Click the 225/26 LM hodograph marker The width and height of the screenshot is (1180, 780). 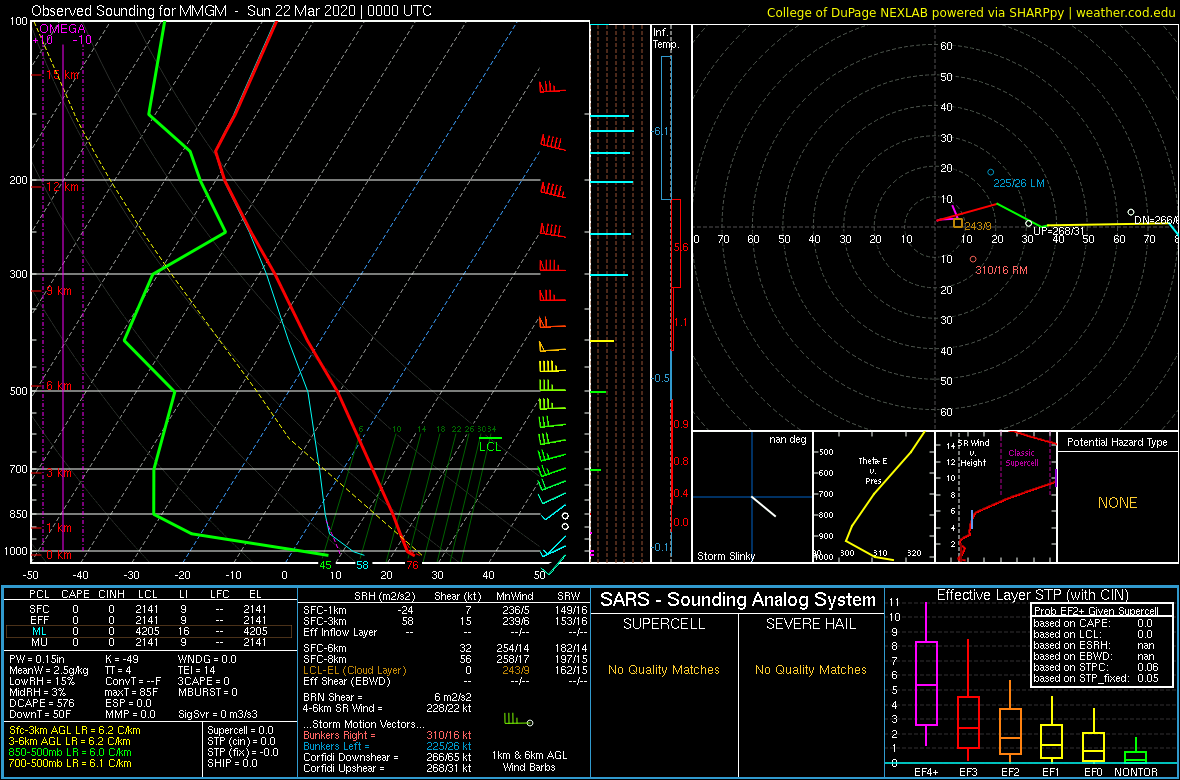991,172
